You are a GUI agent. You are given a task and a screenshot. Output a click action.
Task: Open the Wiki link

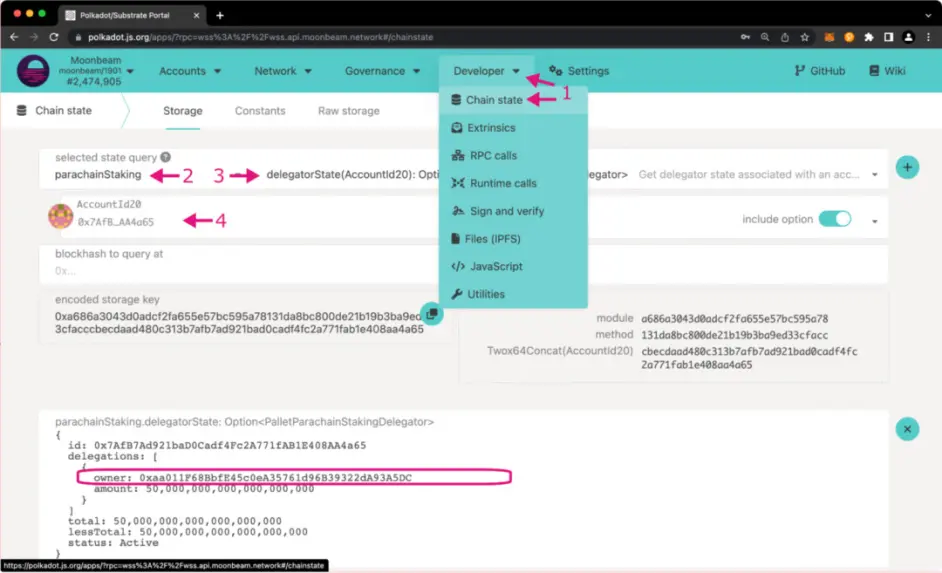(887, 71)
